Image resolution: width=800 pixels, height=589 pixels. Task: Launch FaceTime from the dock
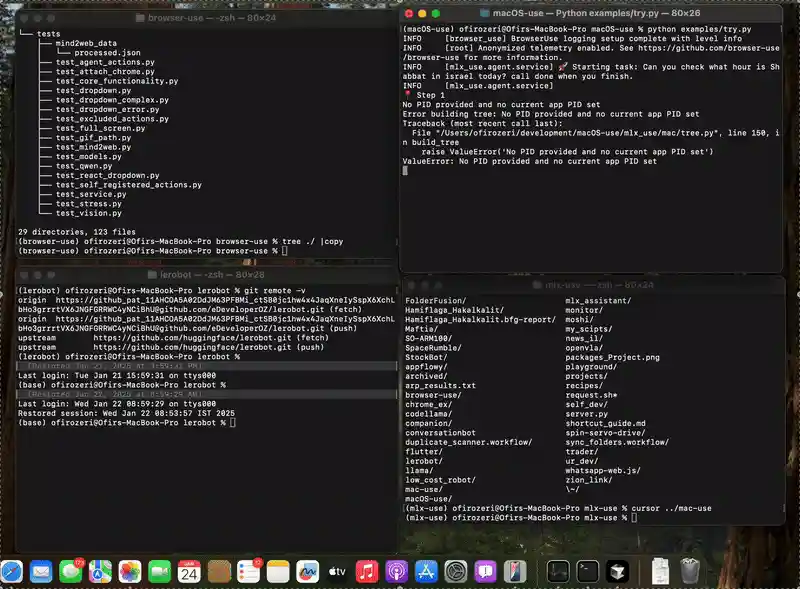tap(159, 571)
